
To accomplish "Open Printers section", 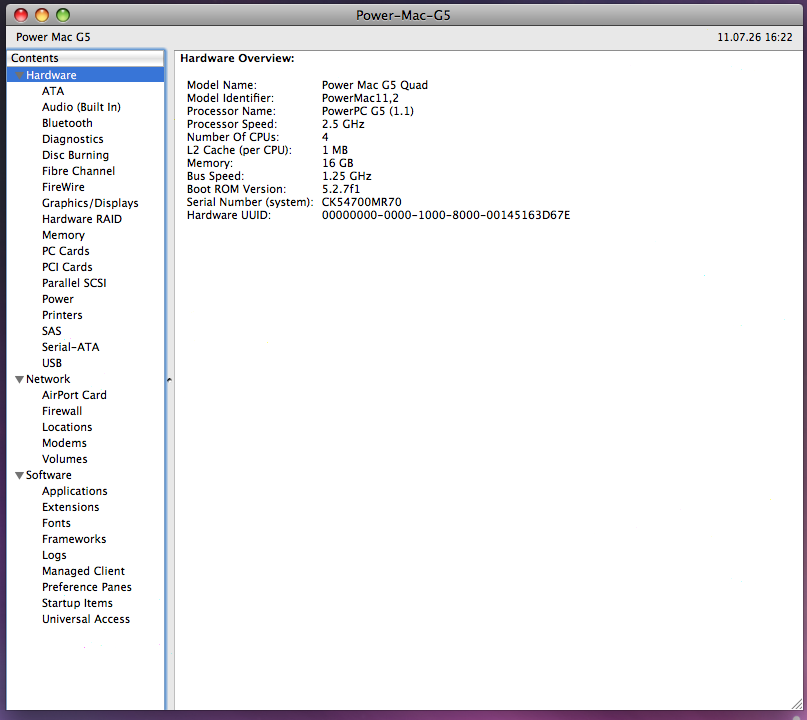I will pos(62,314).
